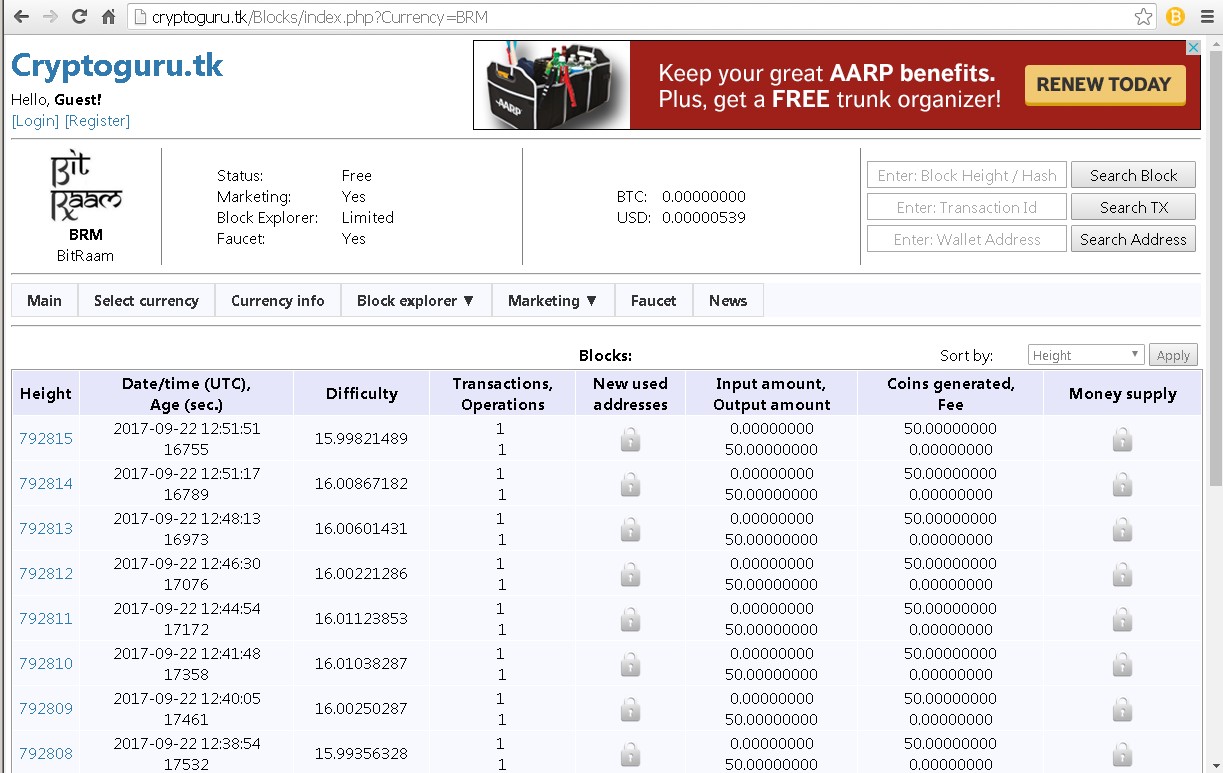The width and height of the screenshot is (1223, 773).
Task: Click the Height column header
Action: 46,393
